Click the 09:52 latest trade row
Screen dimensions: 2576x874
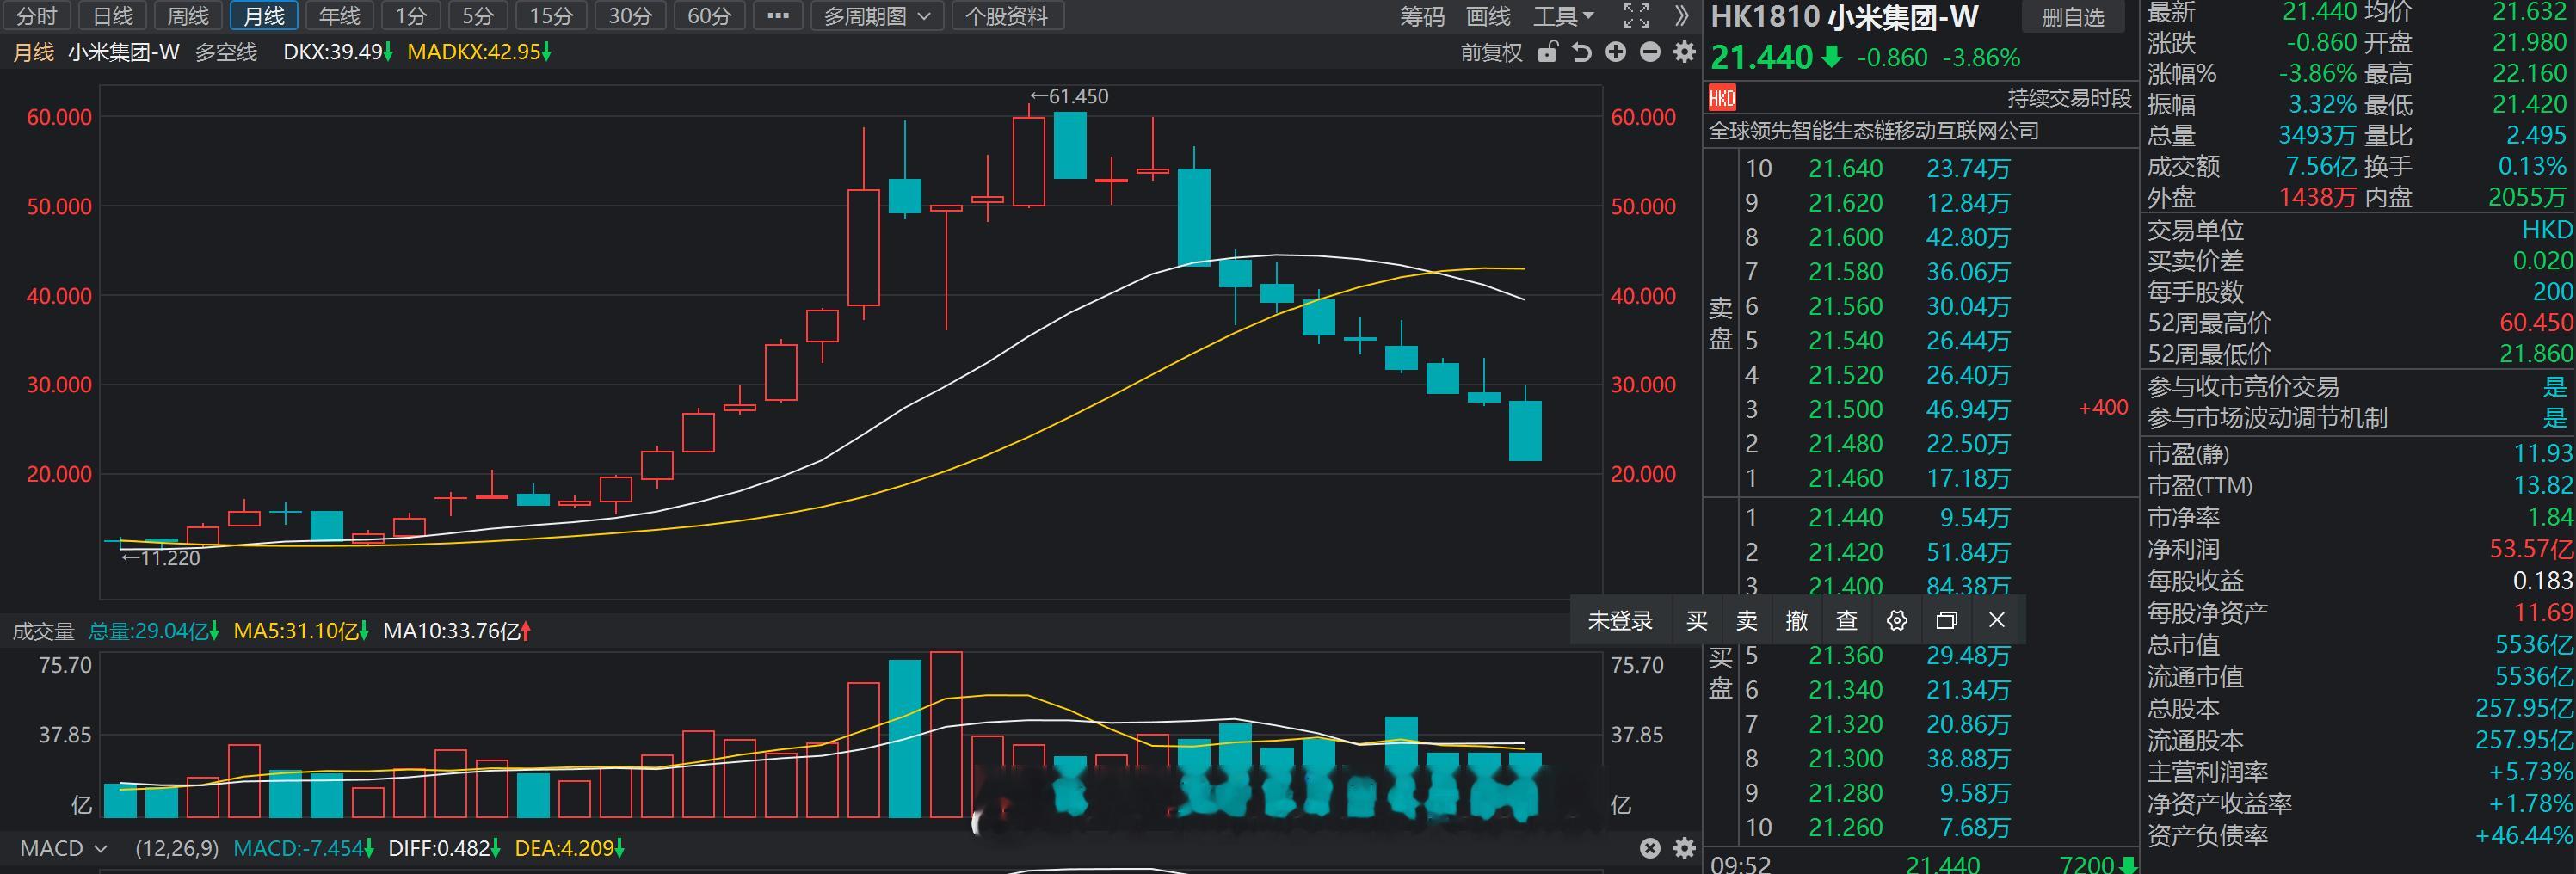click(x=1921, y=864)
